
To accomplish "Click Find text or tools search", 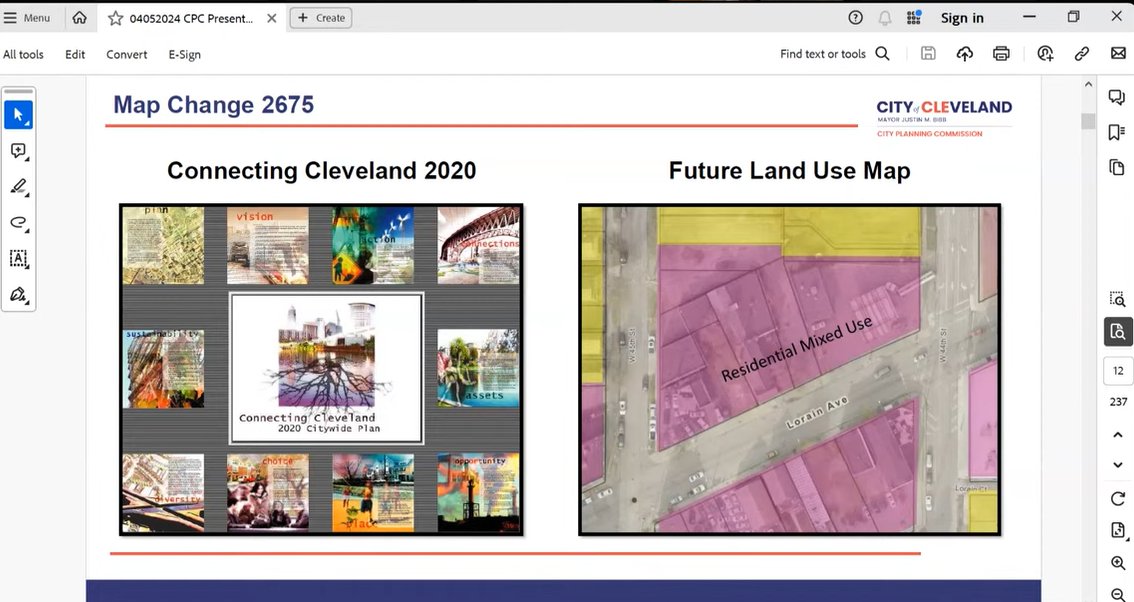I will tap(822, 54).
